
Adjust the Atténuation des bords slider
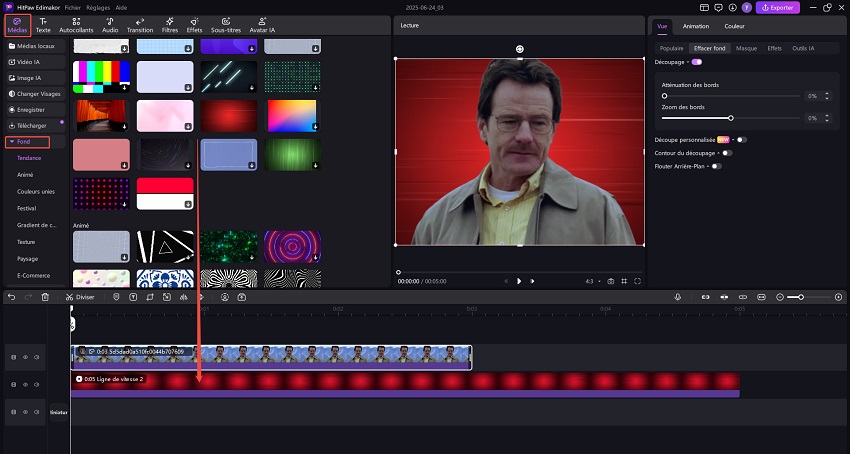click(x=731, y=96)
